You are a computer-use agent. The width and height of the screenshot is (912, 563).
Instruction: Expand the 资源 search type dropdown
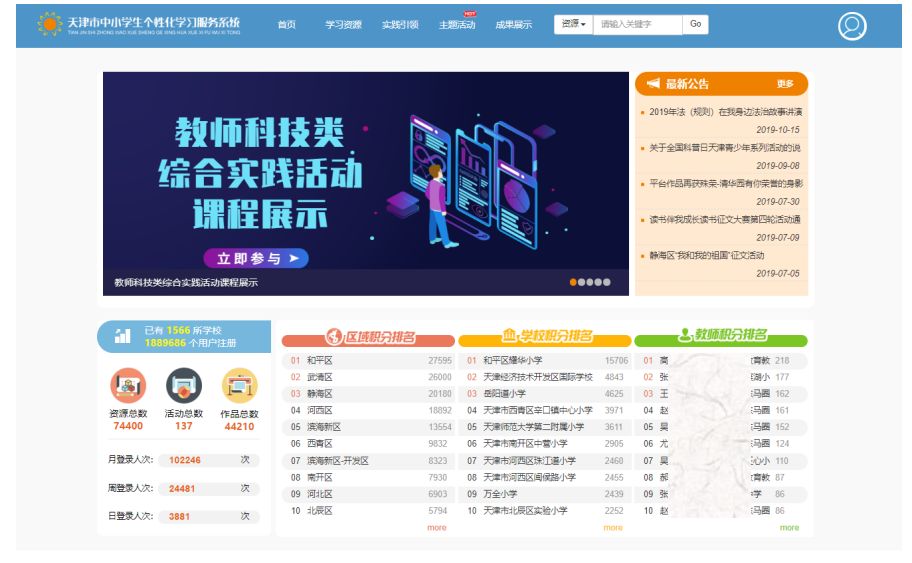[x=573, y=24]
